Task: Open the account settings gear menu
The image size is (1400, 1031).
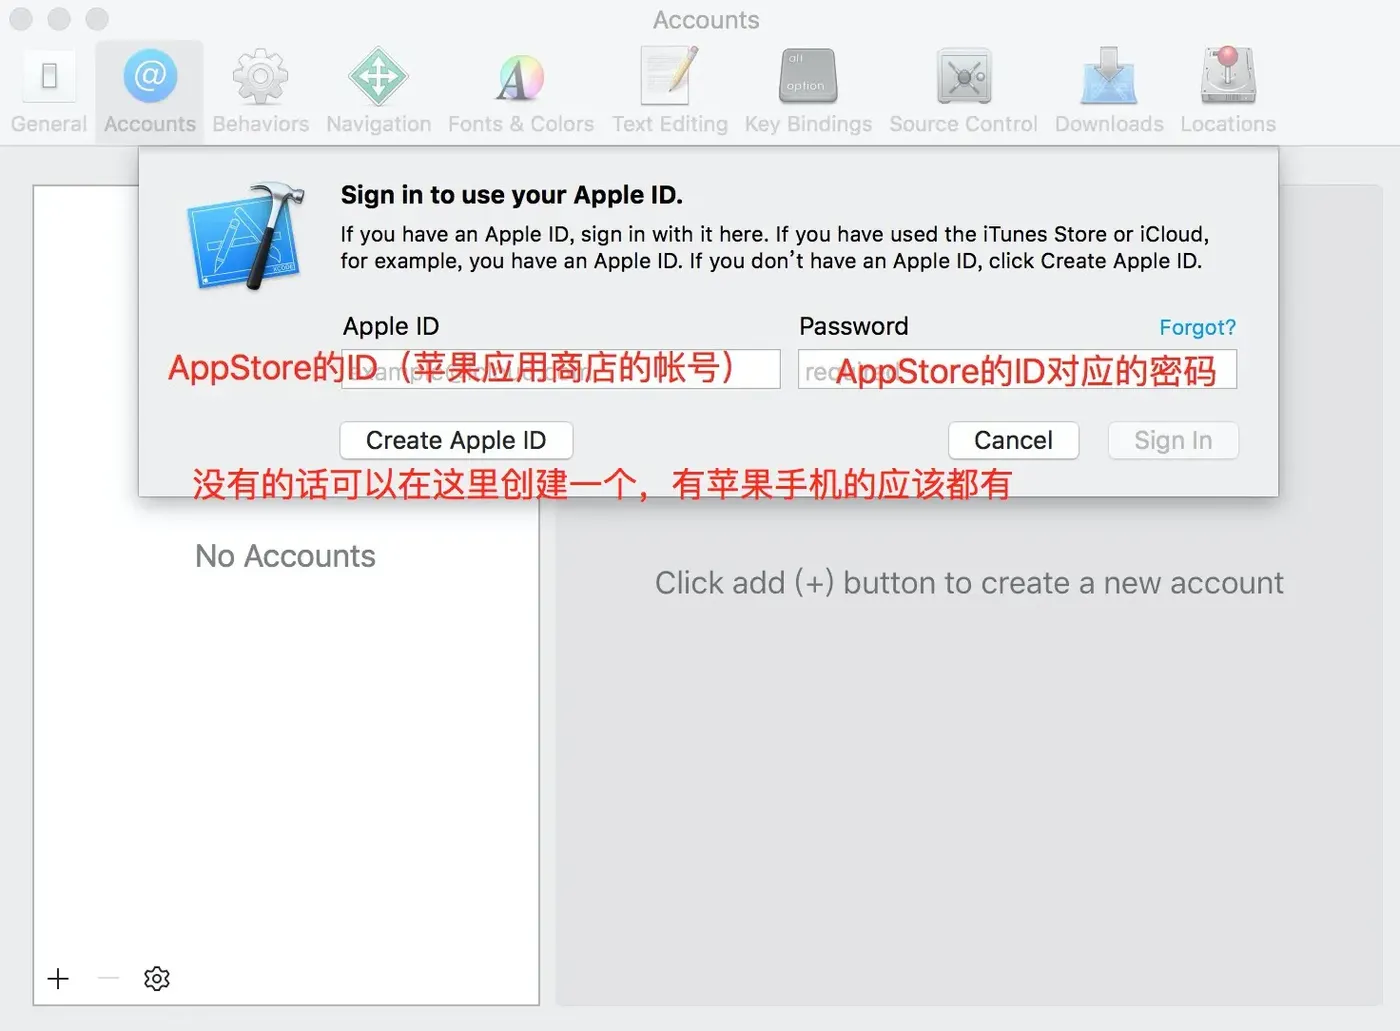Action: coord(157,978)
